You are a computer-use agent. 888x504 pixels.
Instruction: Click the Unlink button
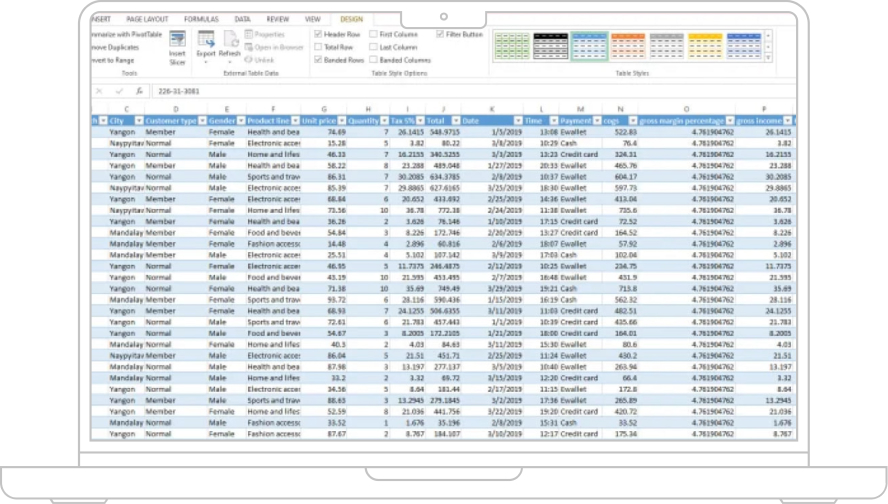(265, 60)
